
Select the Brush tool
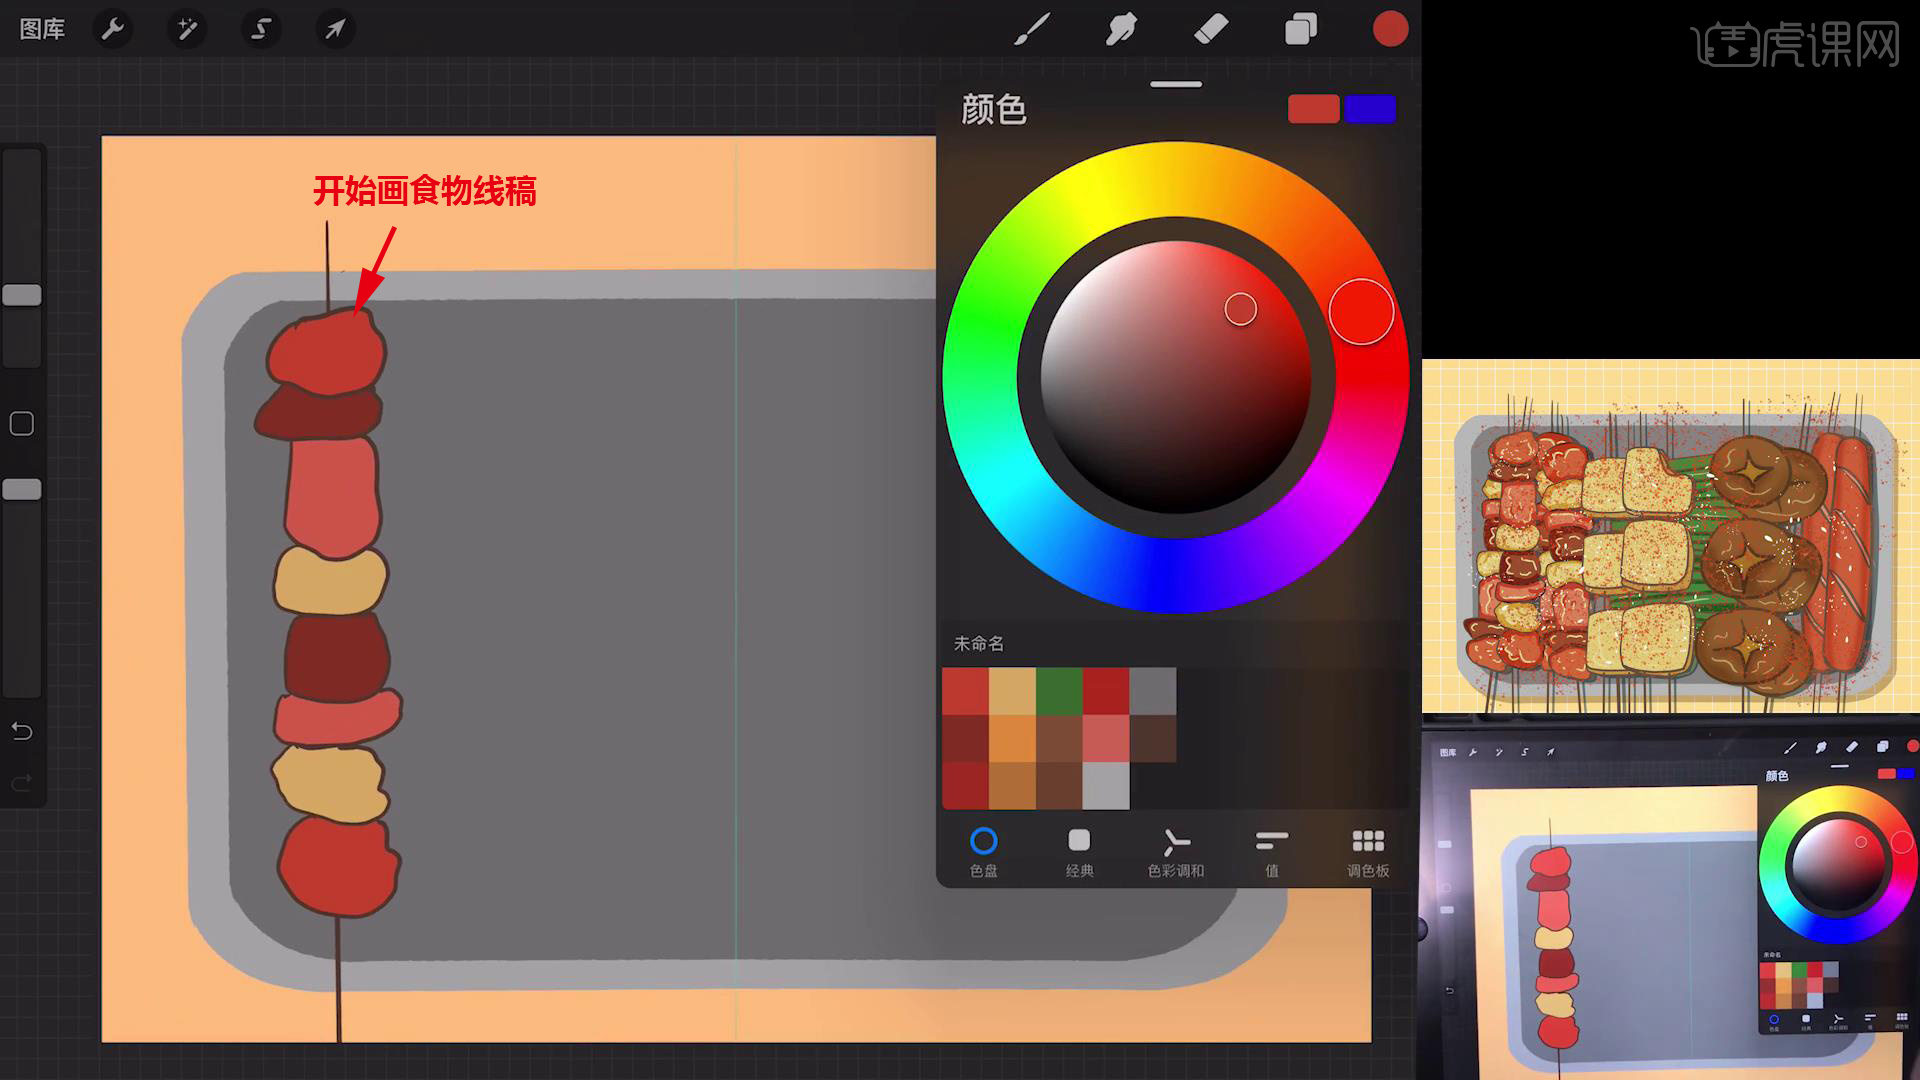click(1032, 29)
